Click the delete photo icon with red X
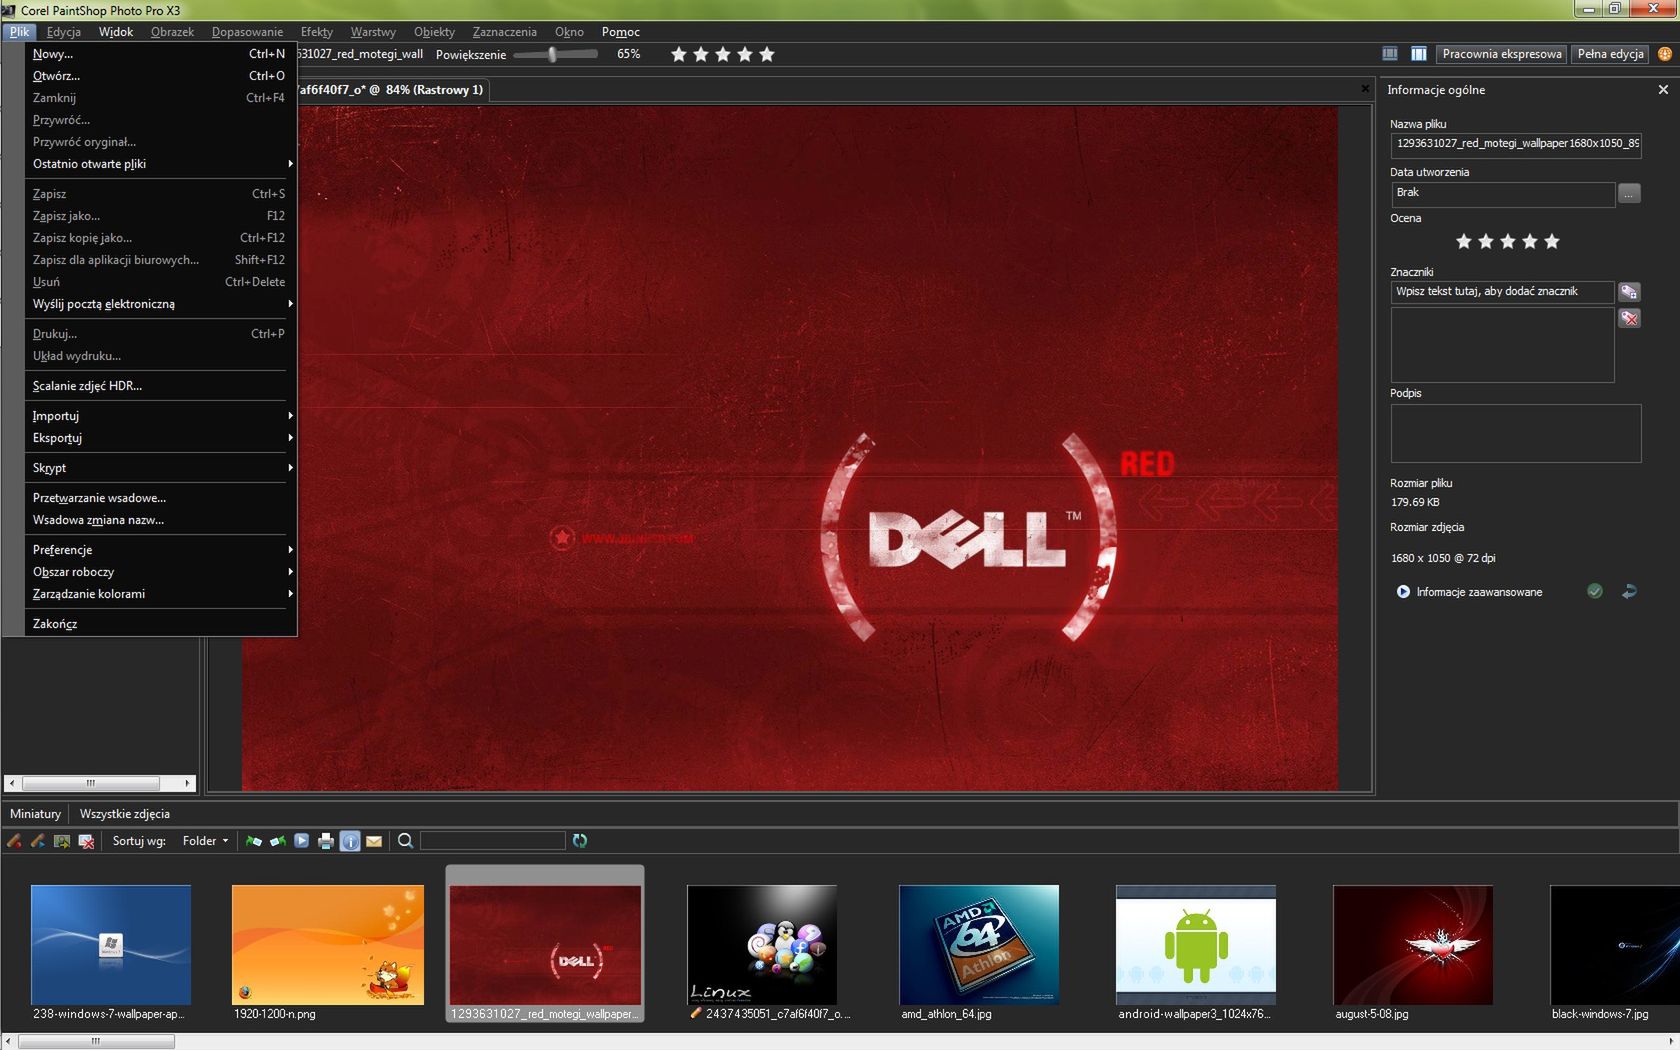Viewport: 1680px width, 1050px height. pos(86,841)
